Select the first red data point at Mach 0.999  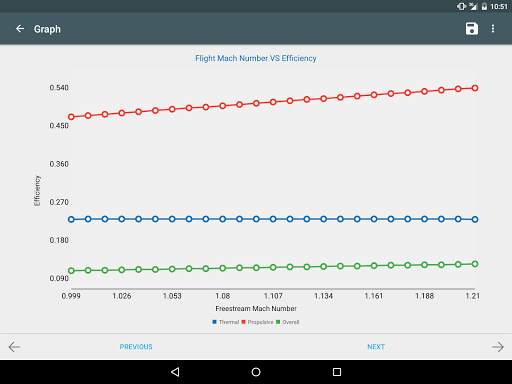pos(71,117)
